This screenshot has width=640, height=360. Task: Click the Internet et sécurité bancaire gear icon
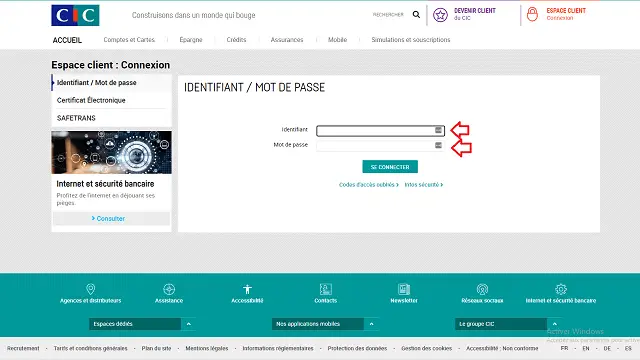pyautogui.click(x=561, y=289)
